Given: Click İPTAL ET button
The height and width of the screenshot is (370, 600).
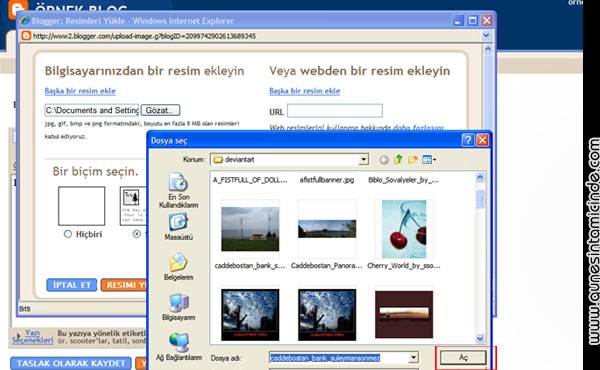Looking at the screenshot, I should 72,285.
